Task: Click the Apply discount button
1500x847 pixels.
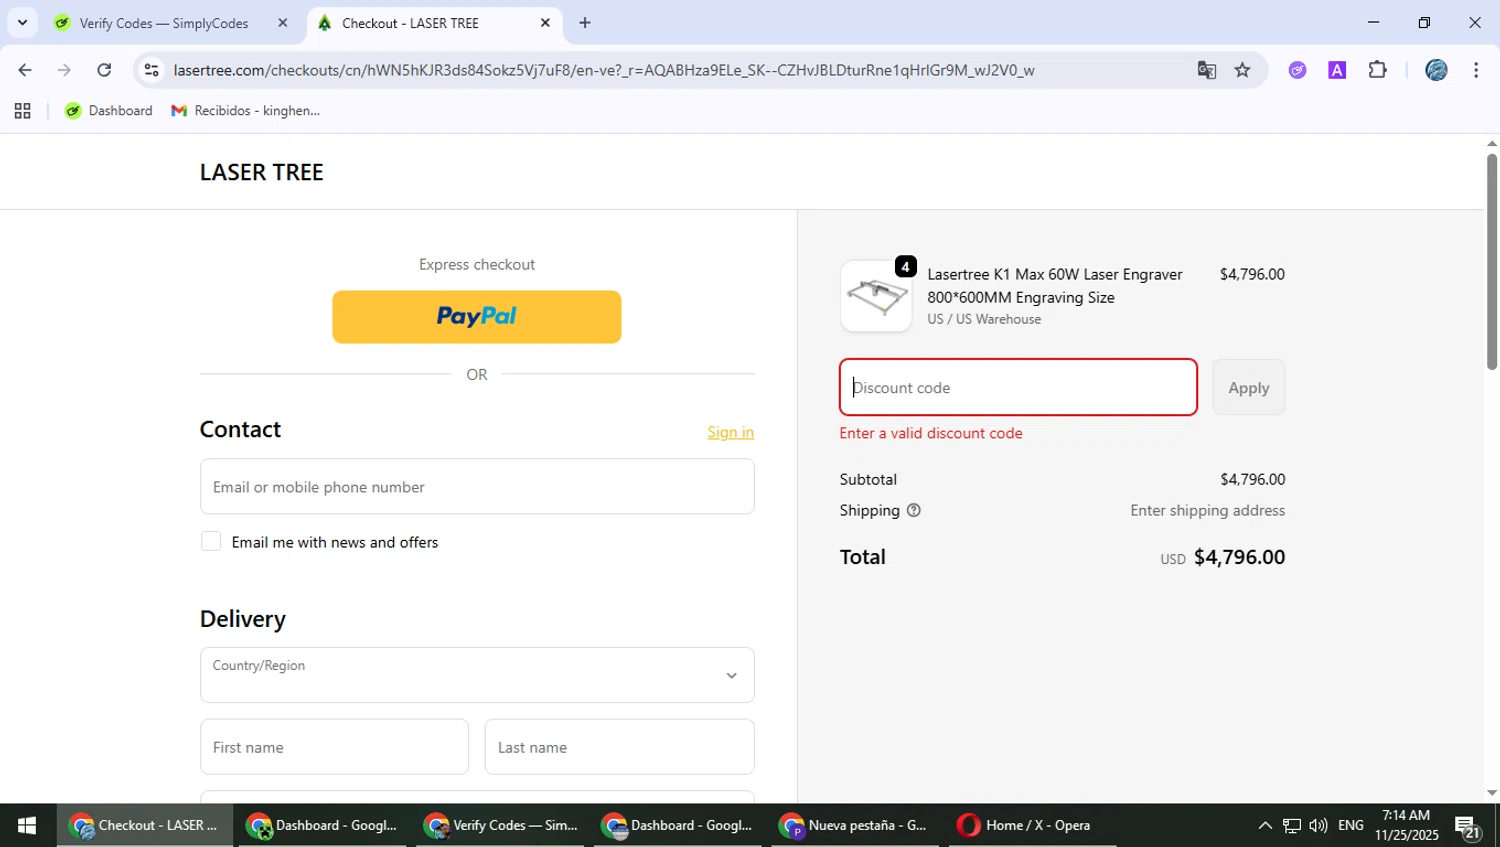Action: coord(1249,387)
